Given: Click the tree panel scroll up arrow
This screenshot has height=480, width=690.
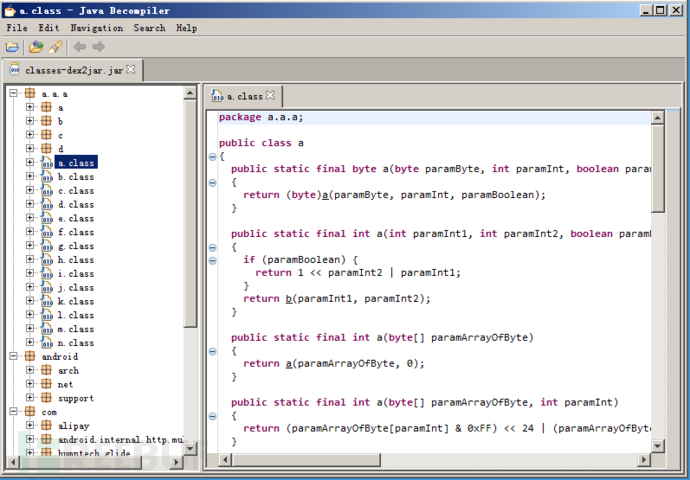Looking at the screenshot, I should [x=190, y=93].
